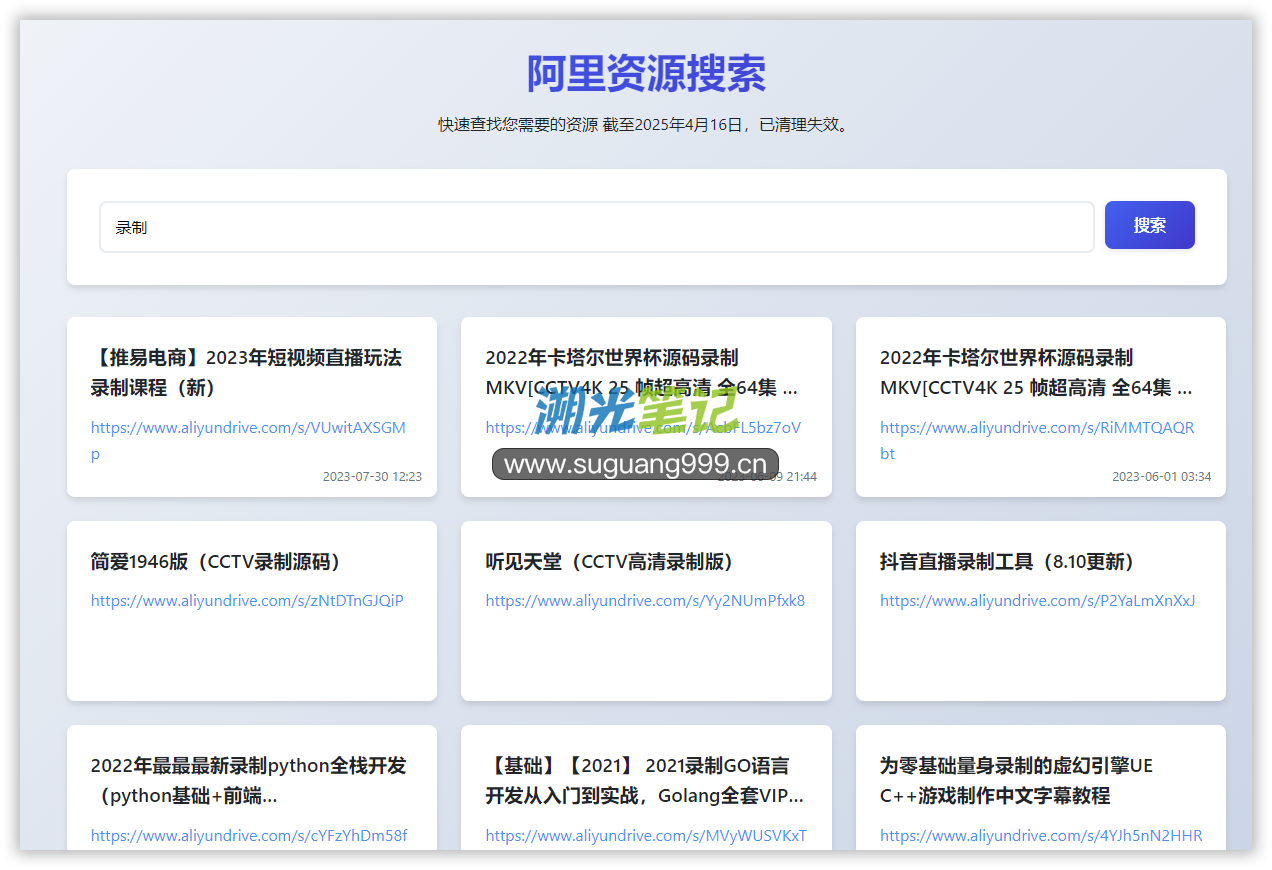Open the aliyundrive link ending zNtDTnGJQiP
The width and height of the screenshot is (1272, 870).
(x=247, y=601)
